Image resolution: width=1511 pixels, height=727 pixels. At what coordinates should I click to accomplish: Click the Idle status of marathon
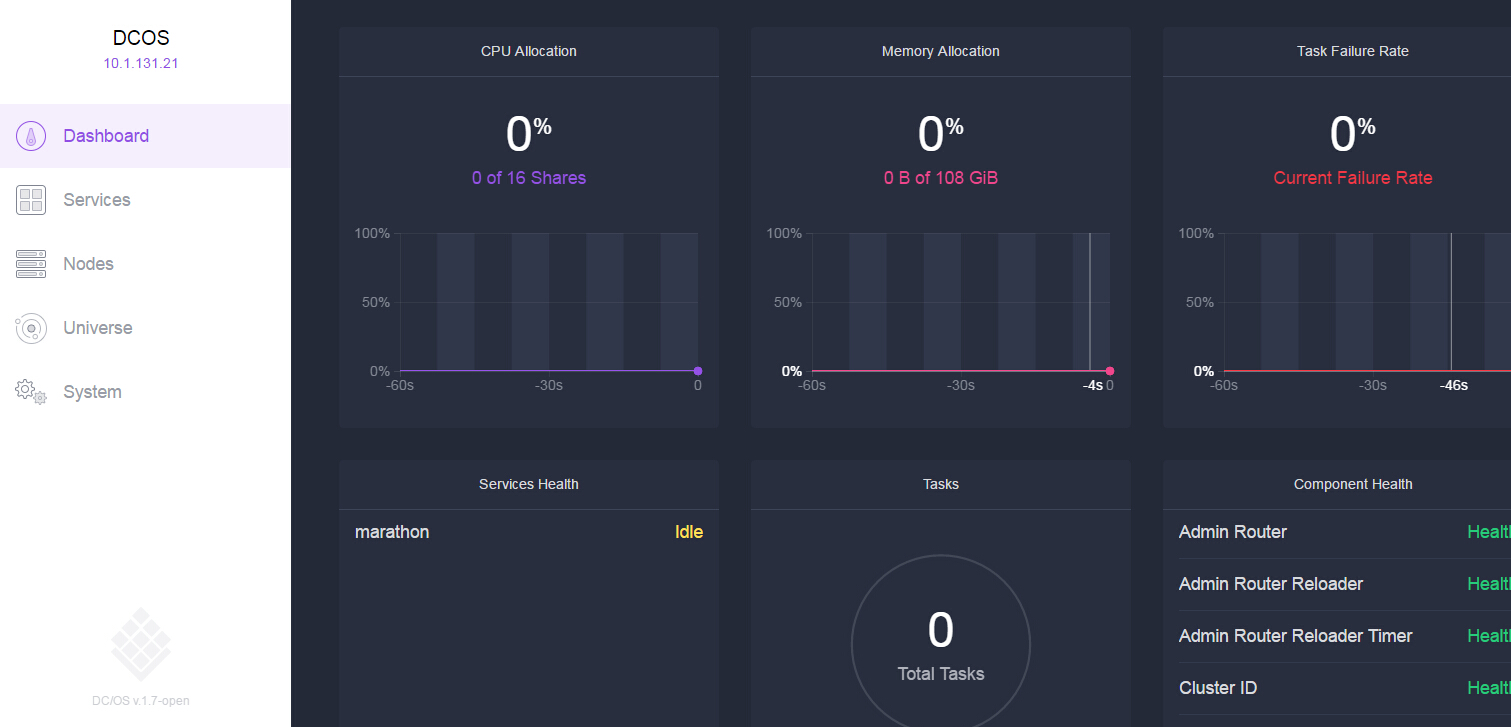[x=689, y=532]
